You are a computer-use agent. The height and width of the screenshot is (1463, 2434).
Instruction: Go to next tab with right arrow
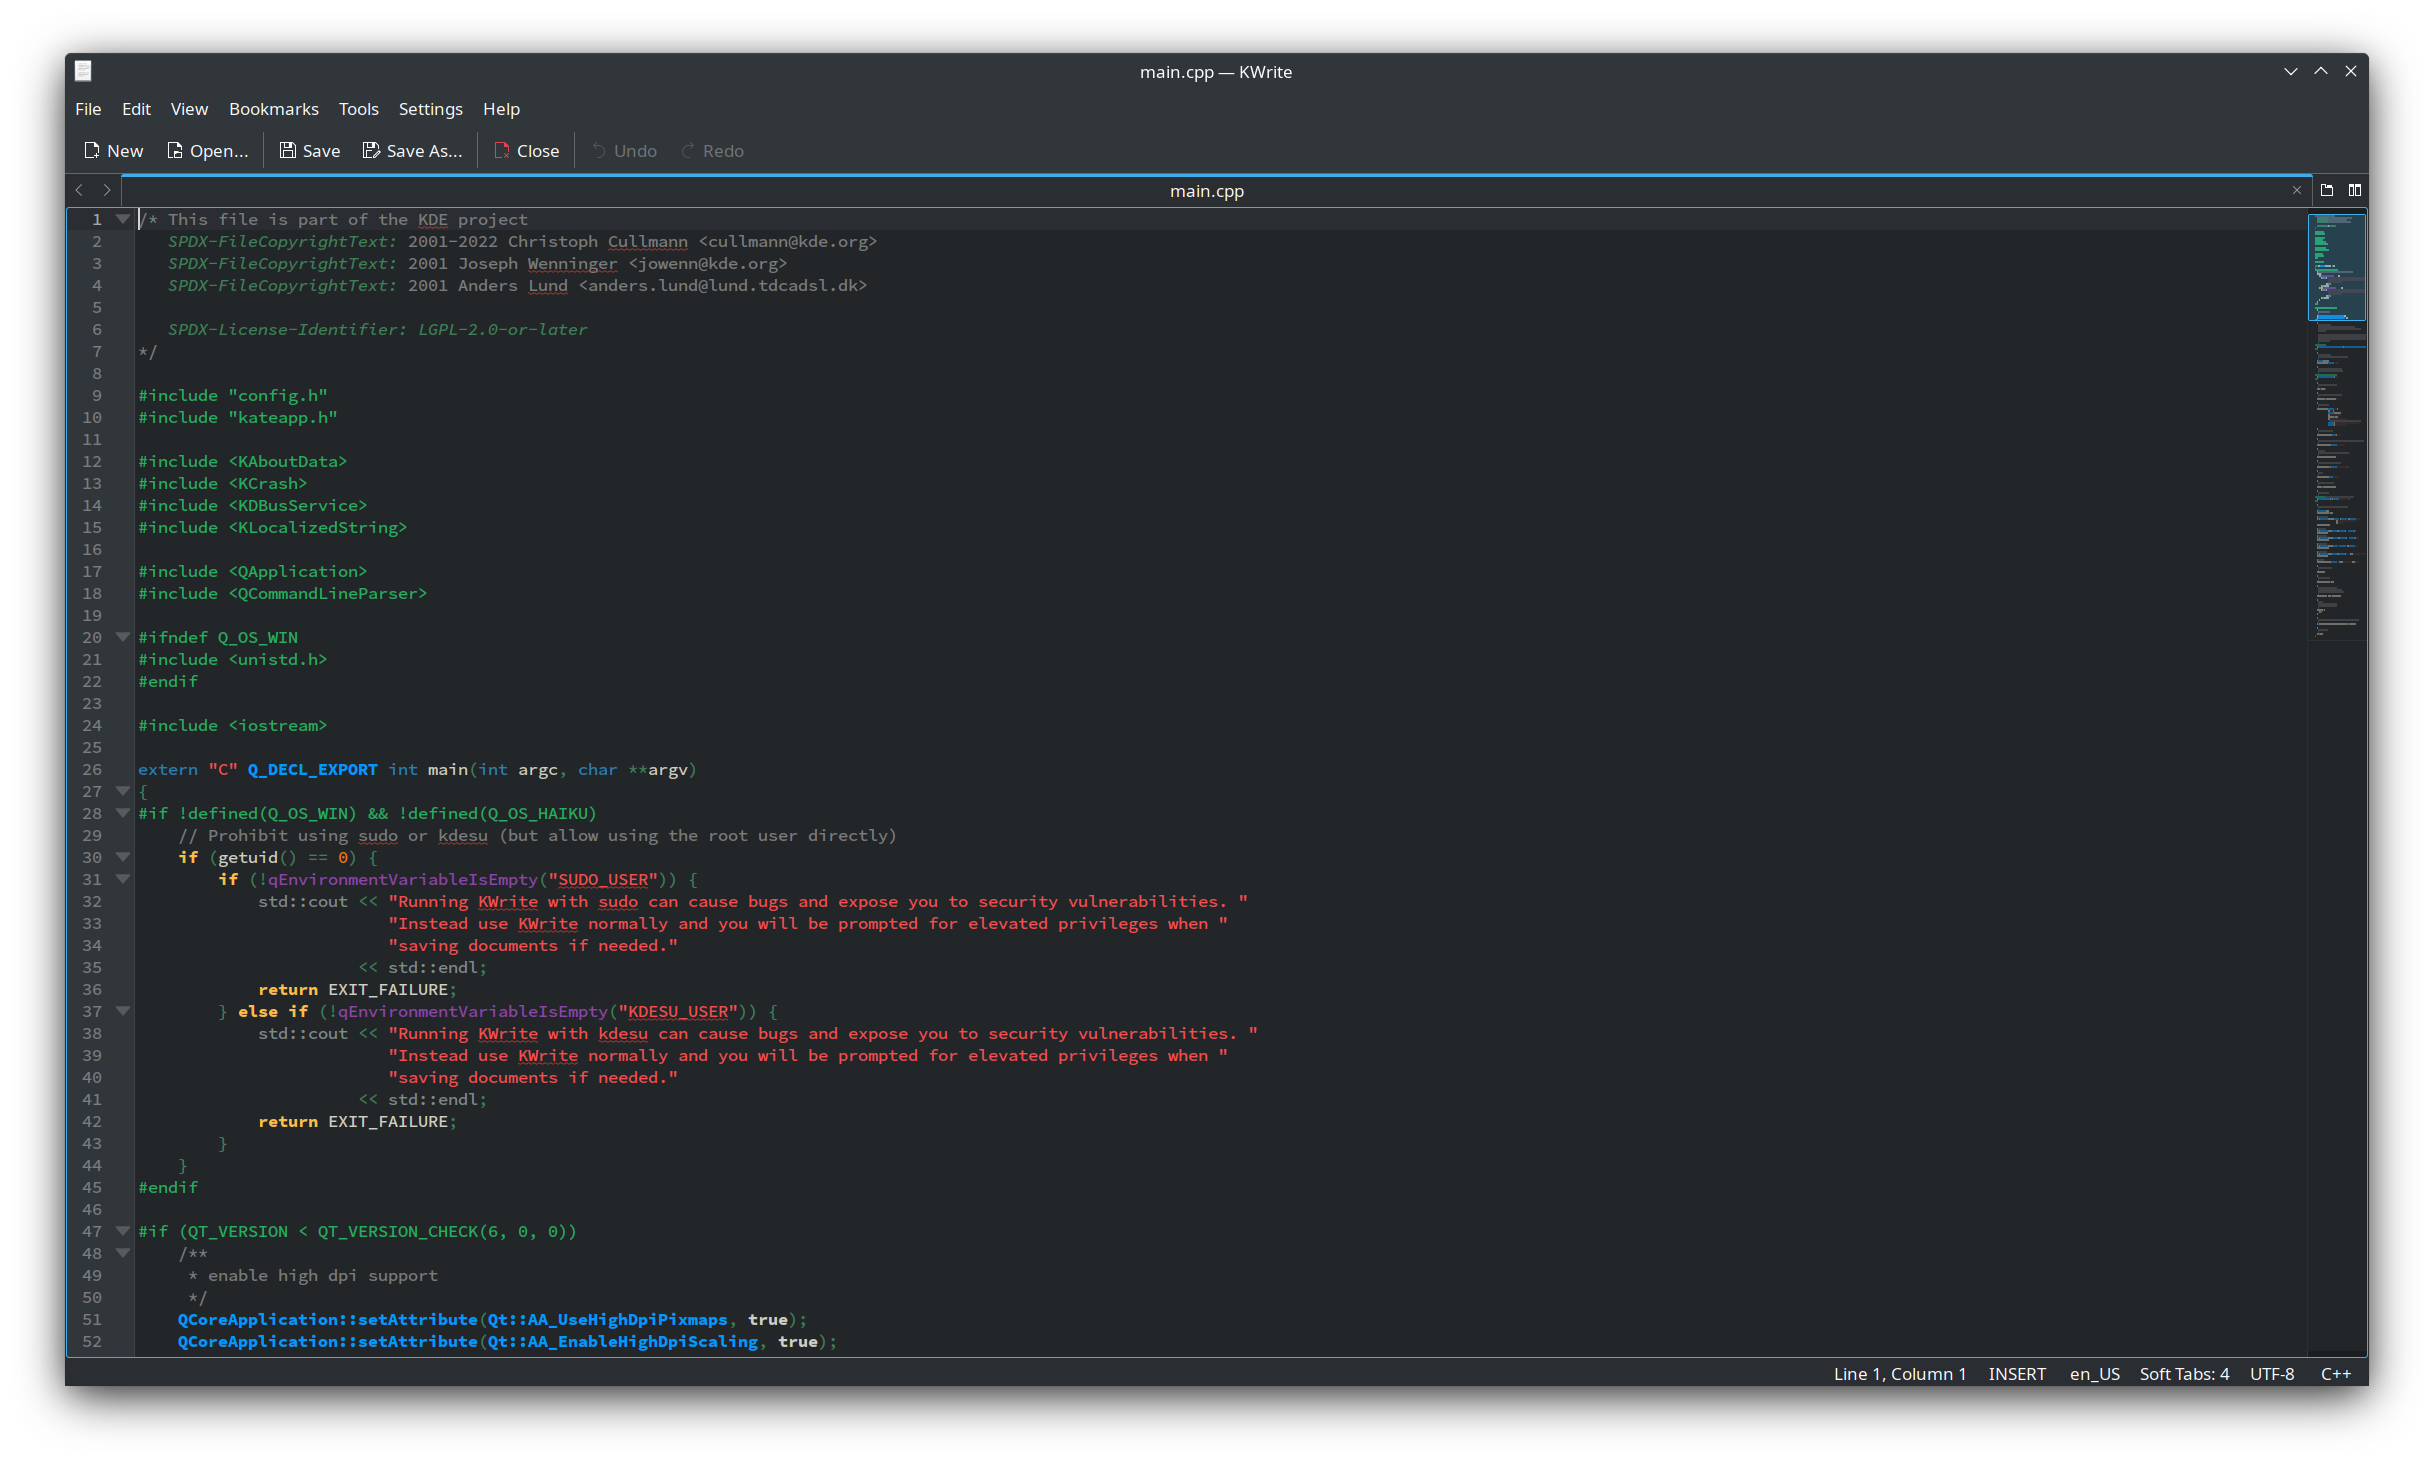click(107, 190)
